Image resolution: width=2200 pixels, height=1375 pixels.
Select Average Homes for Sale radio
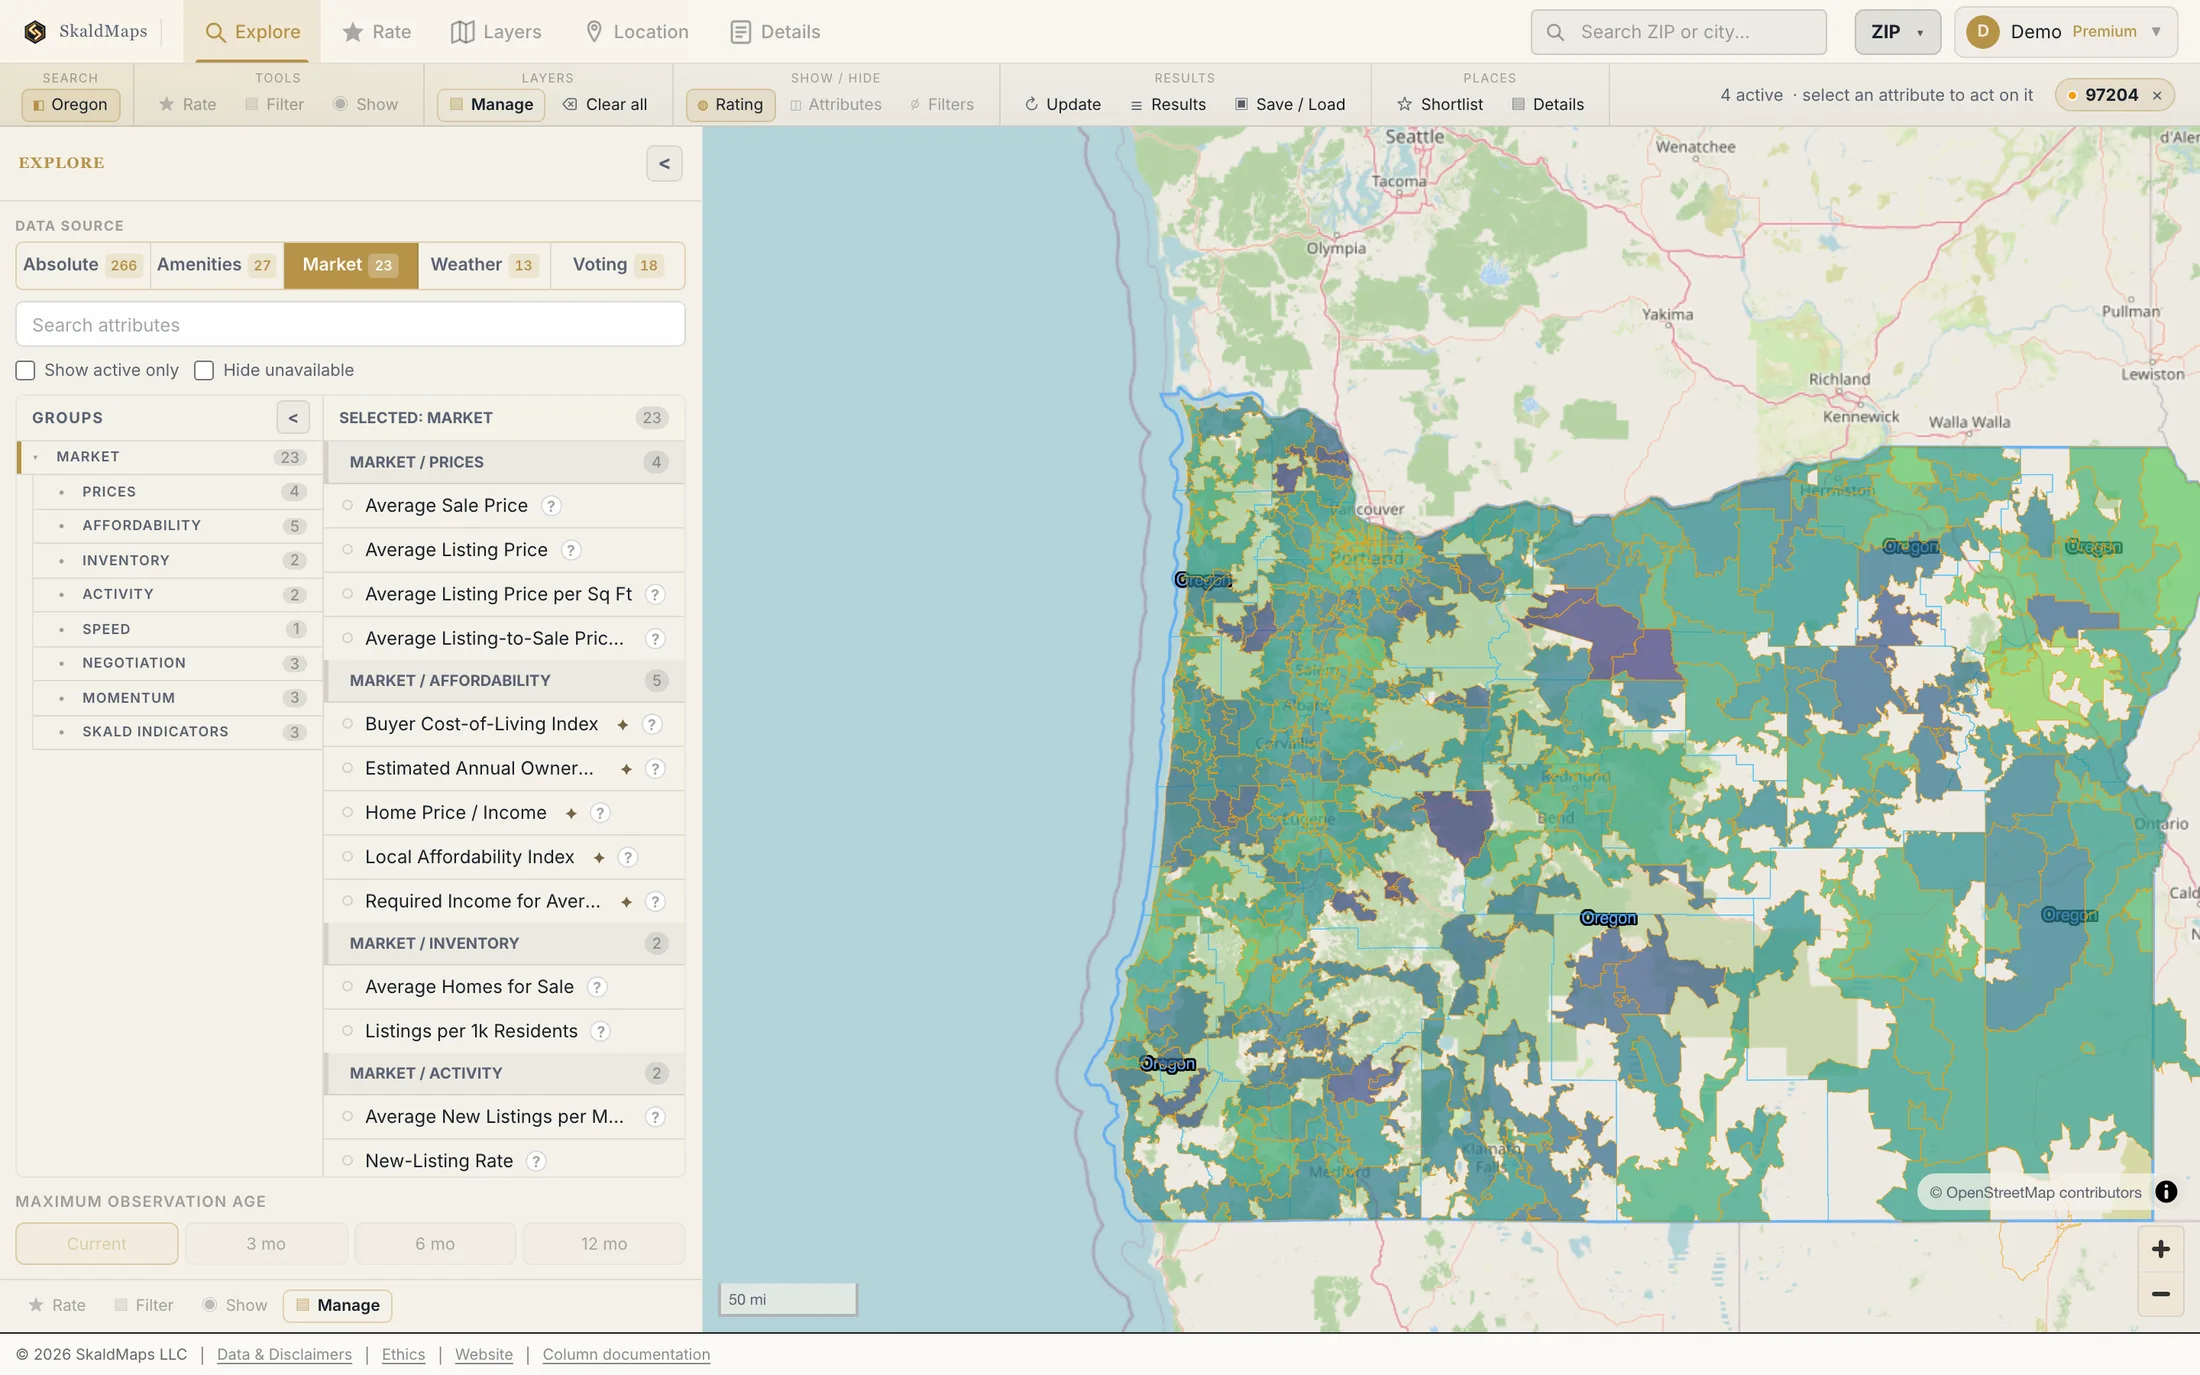(x=348, y=987)
